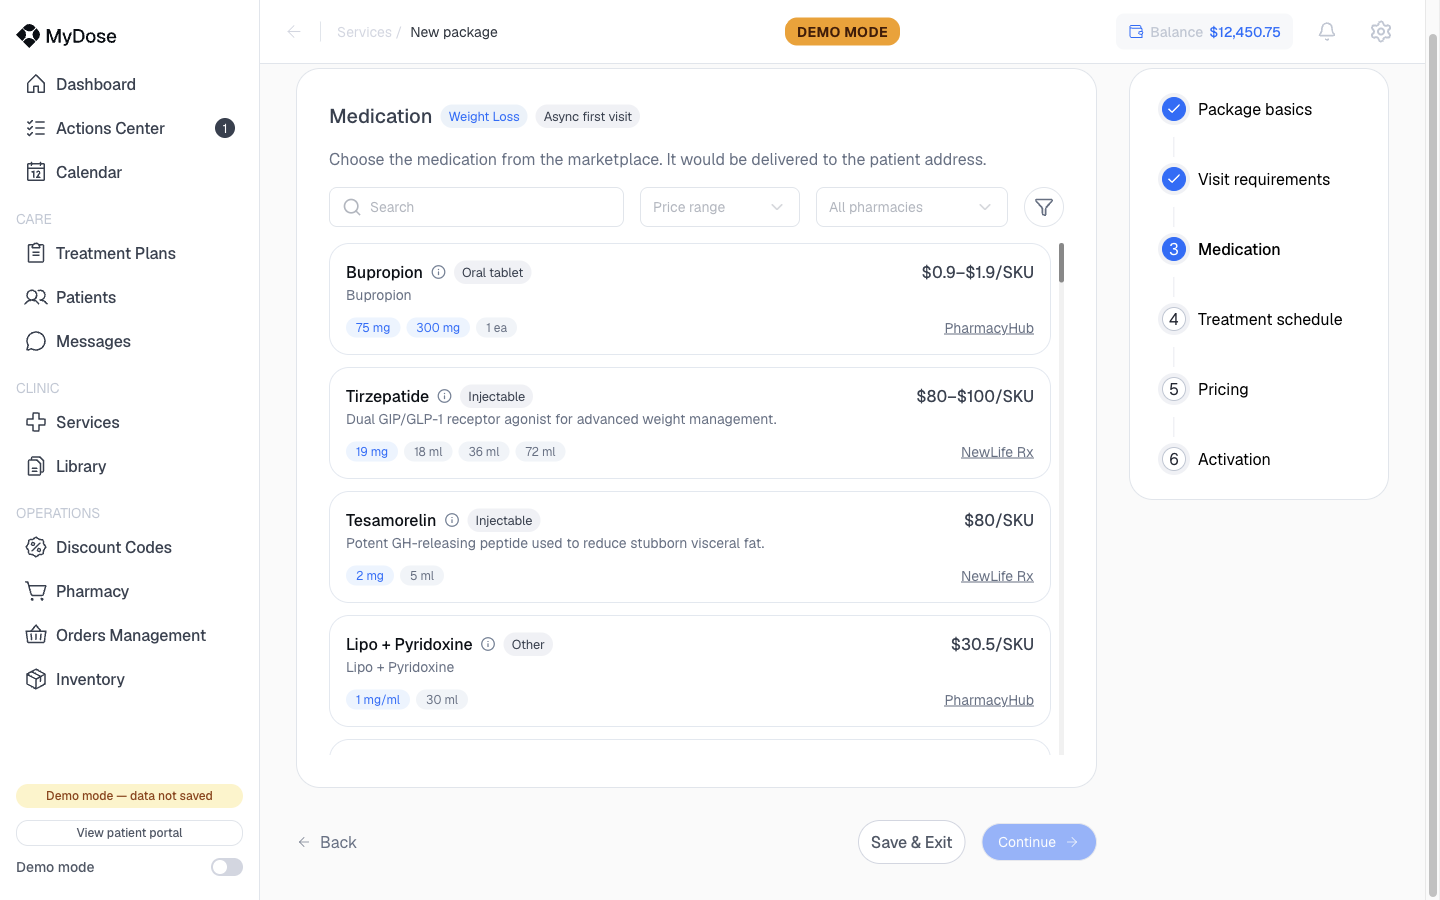
Task: Click the Inventory box icon
Action: (36, 679)
